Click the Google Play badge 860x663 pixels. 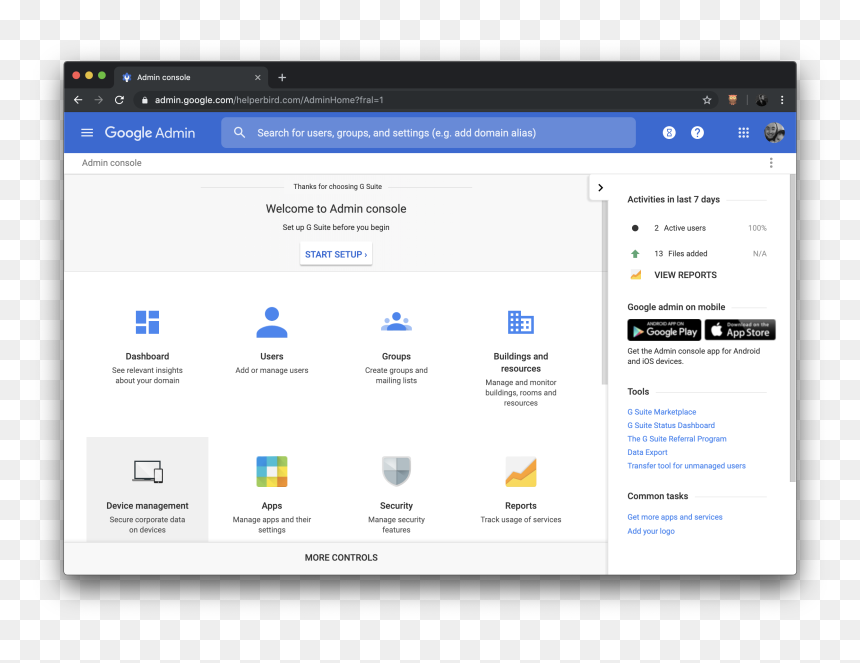[664, 330]
